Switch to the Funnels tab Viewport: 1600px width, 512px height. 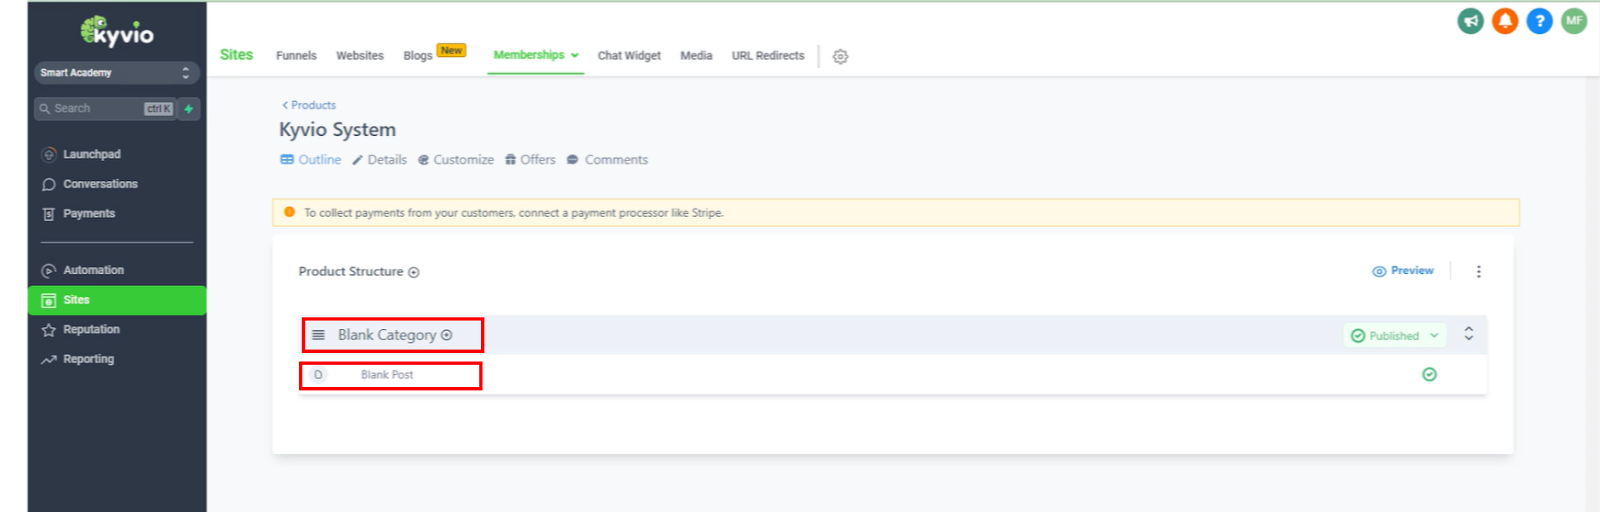click(296, 56)
